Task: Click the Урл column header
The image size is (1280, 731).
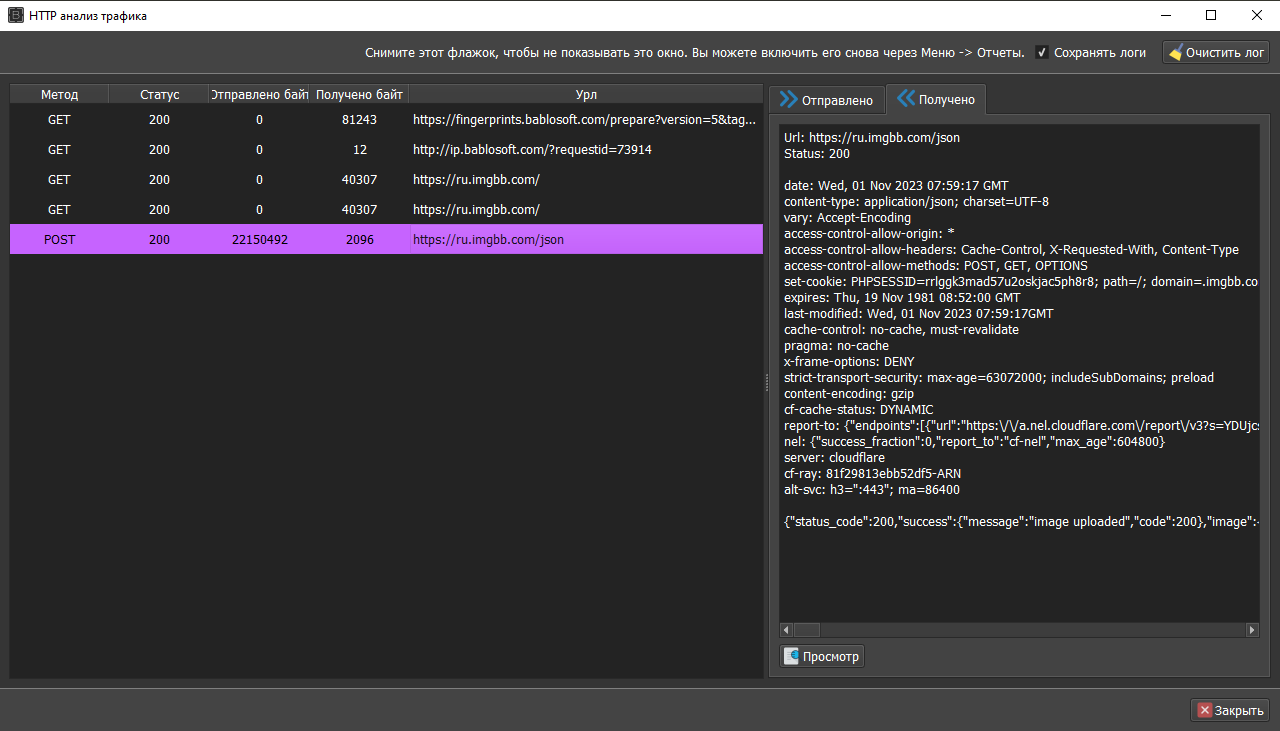Action: (586, 95)
